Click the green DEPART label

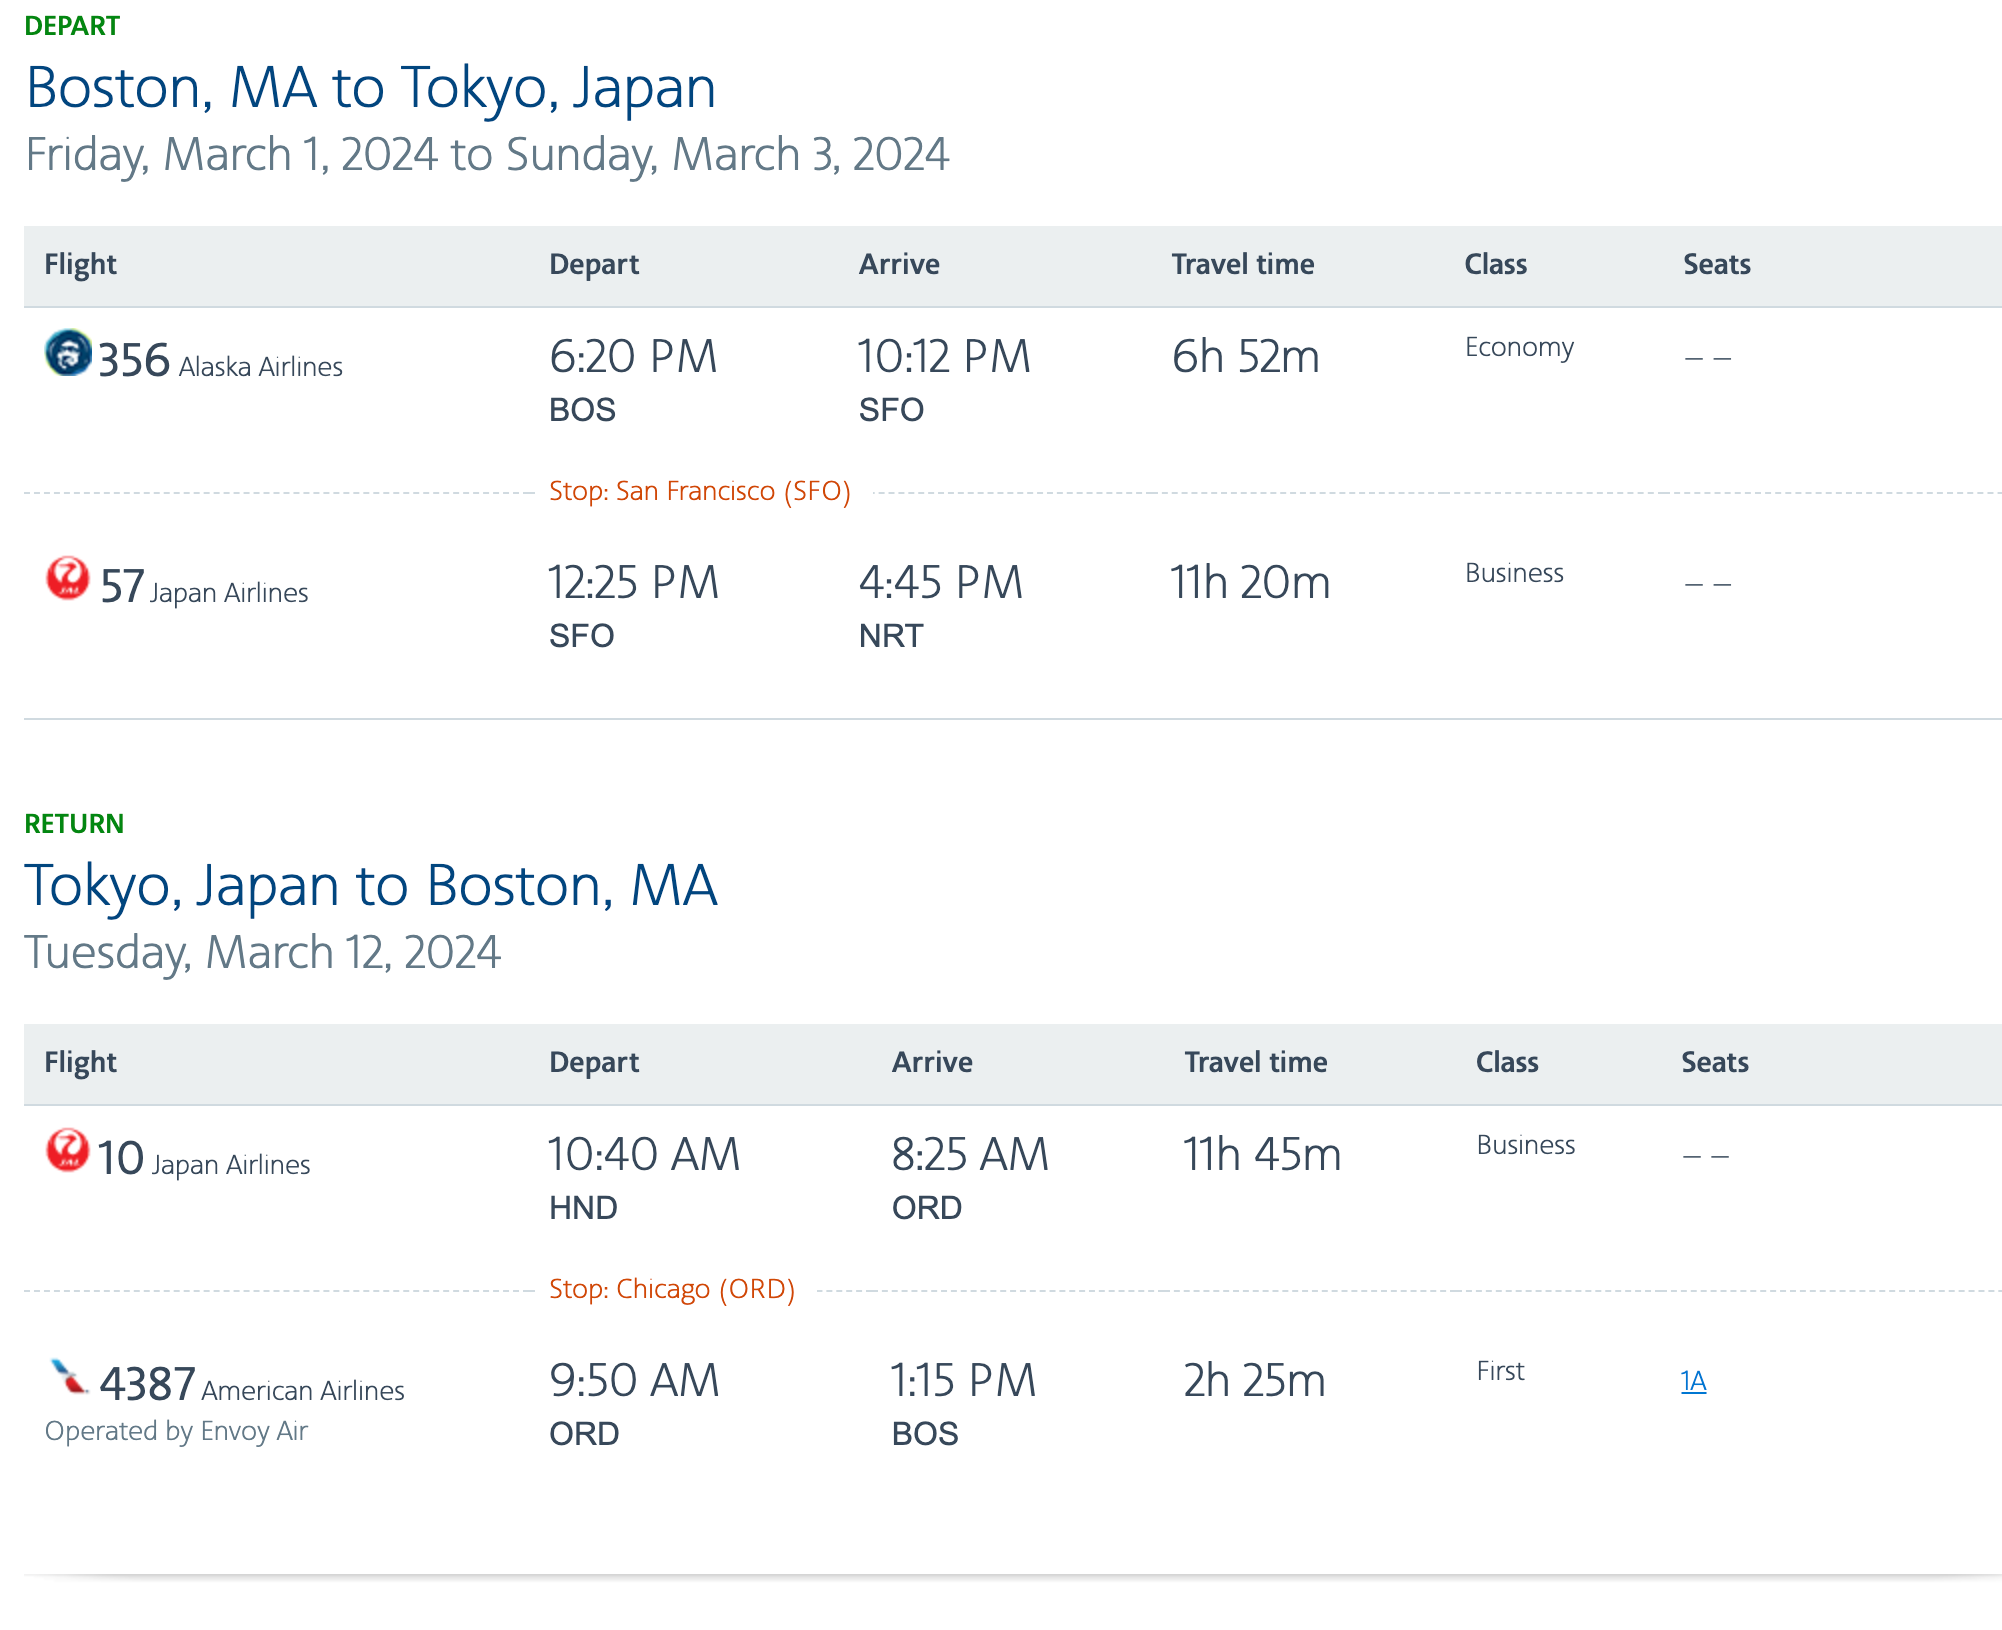pos(72,26)
